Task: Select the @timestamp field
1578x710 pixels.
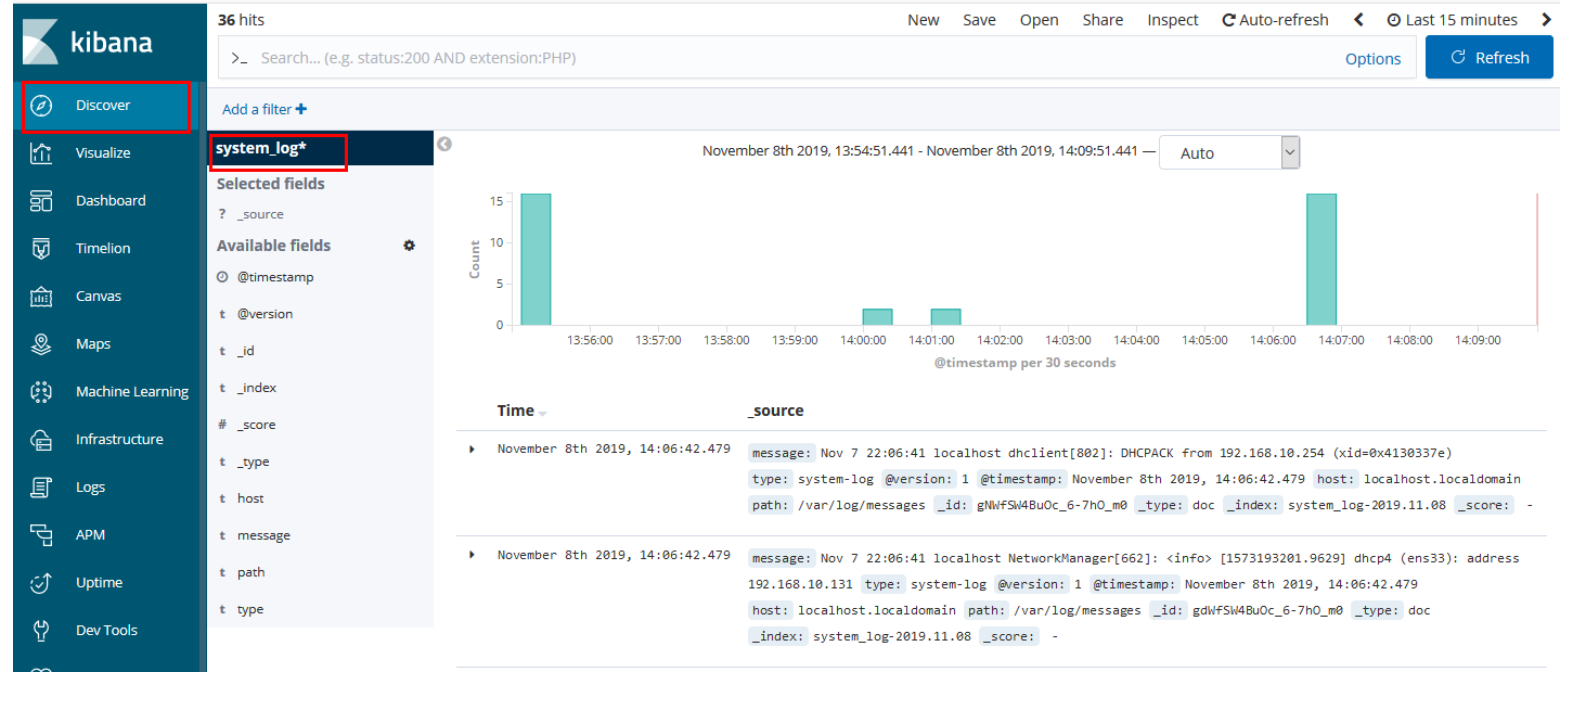Action: click(x=275, y=277)
